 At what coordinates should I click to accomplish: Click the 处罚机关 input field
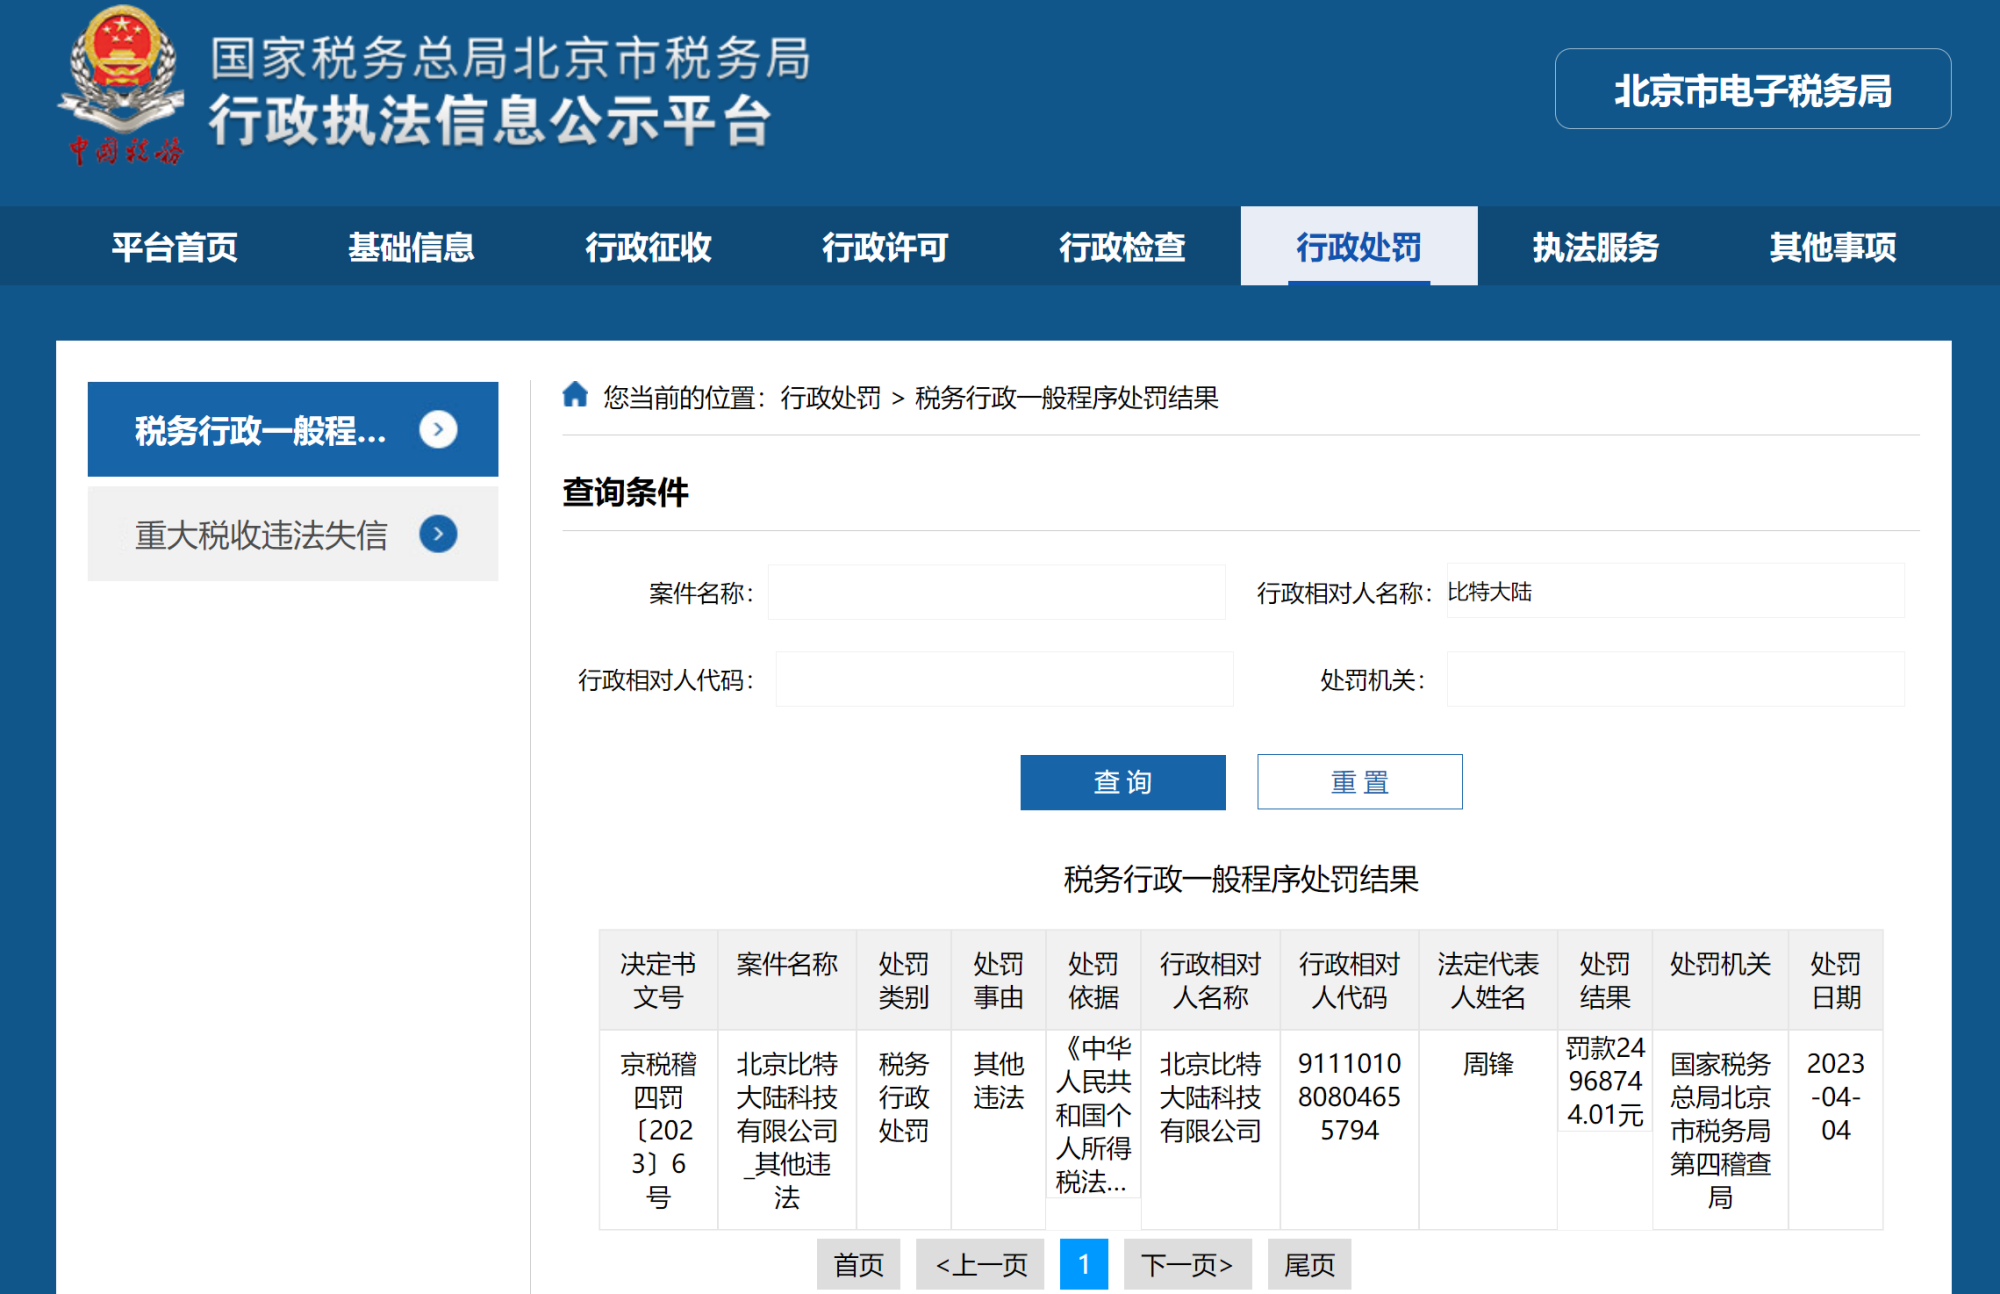[1674, 679]
